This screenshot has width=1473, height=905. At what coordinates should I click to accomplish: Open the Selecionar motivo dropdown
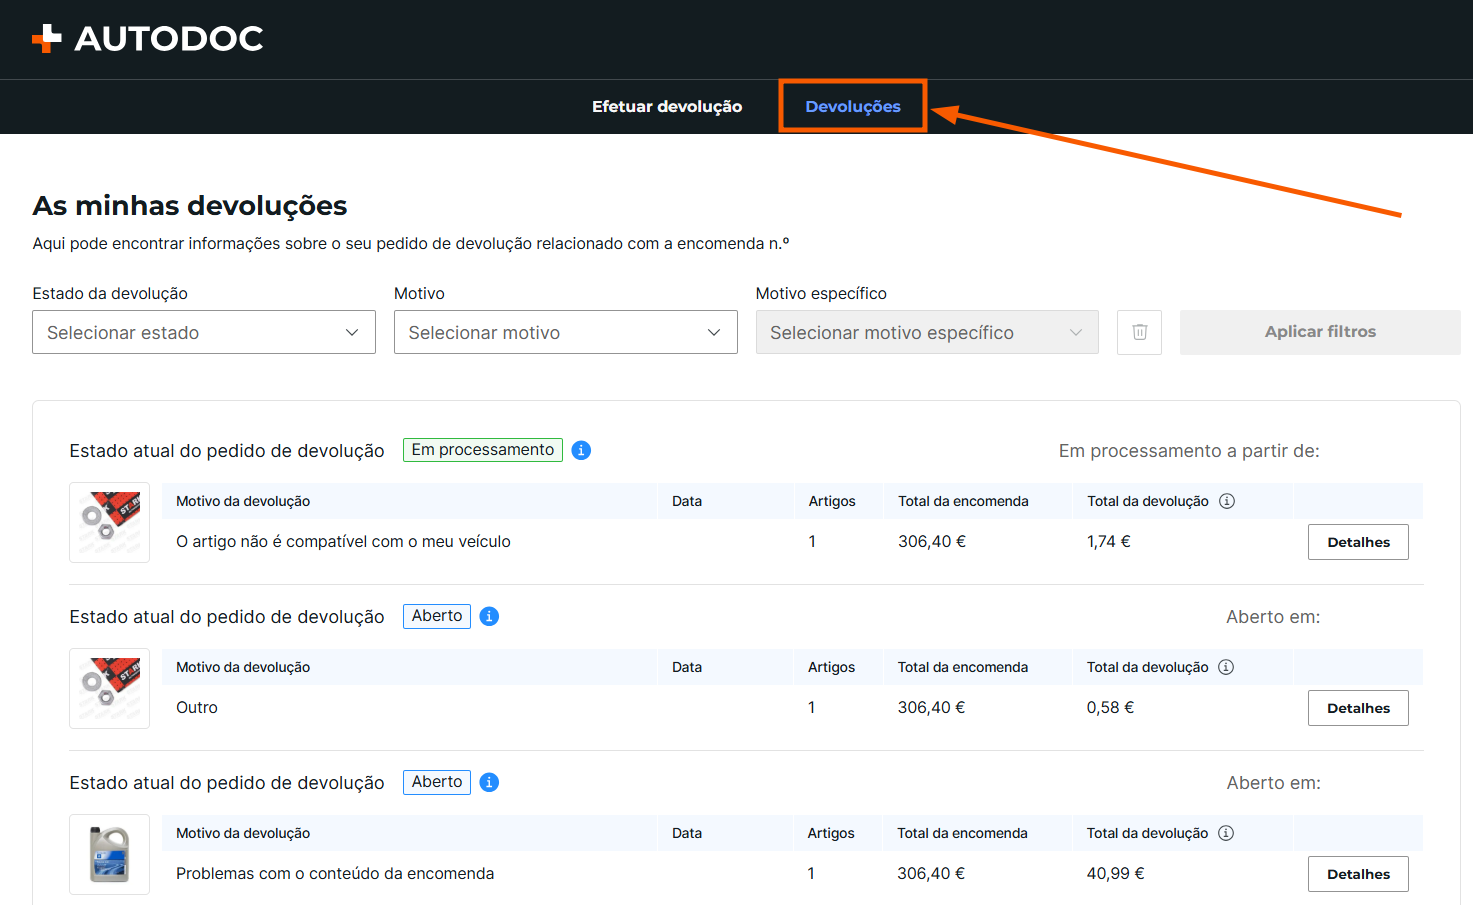[x=566, y=332]
